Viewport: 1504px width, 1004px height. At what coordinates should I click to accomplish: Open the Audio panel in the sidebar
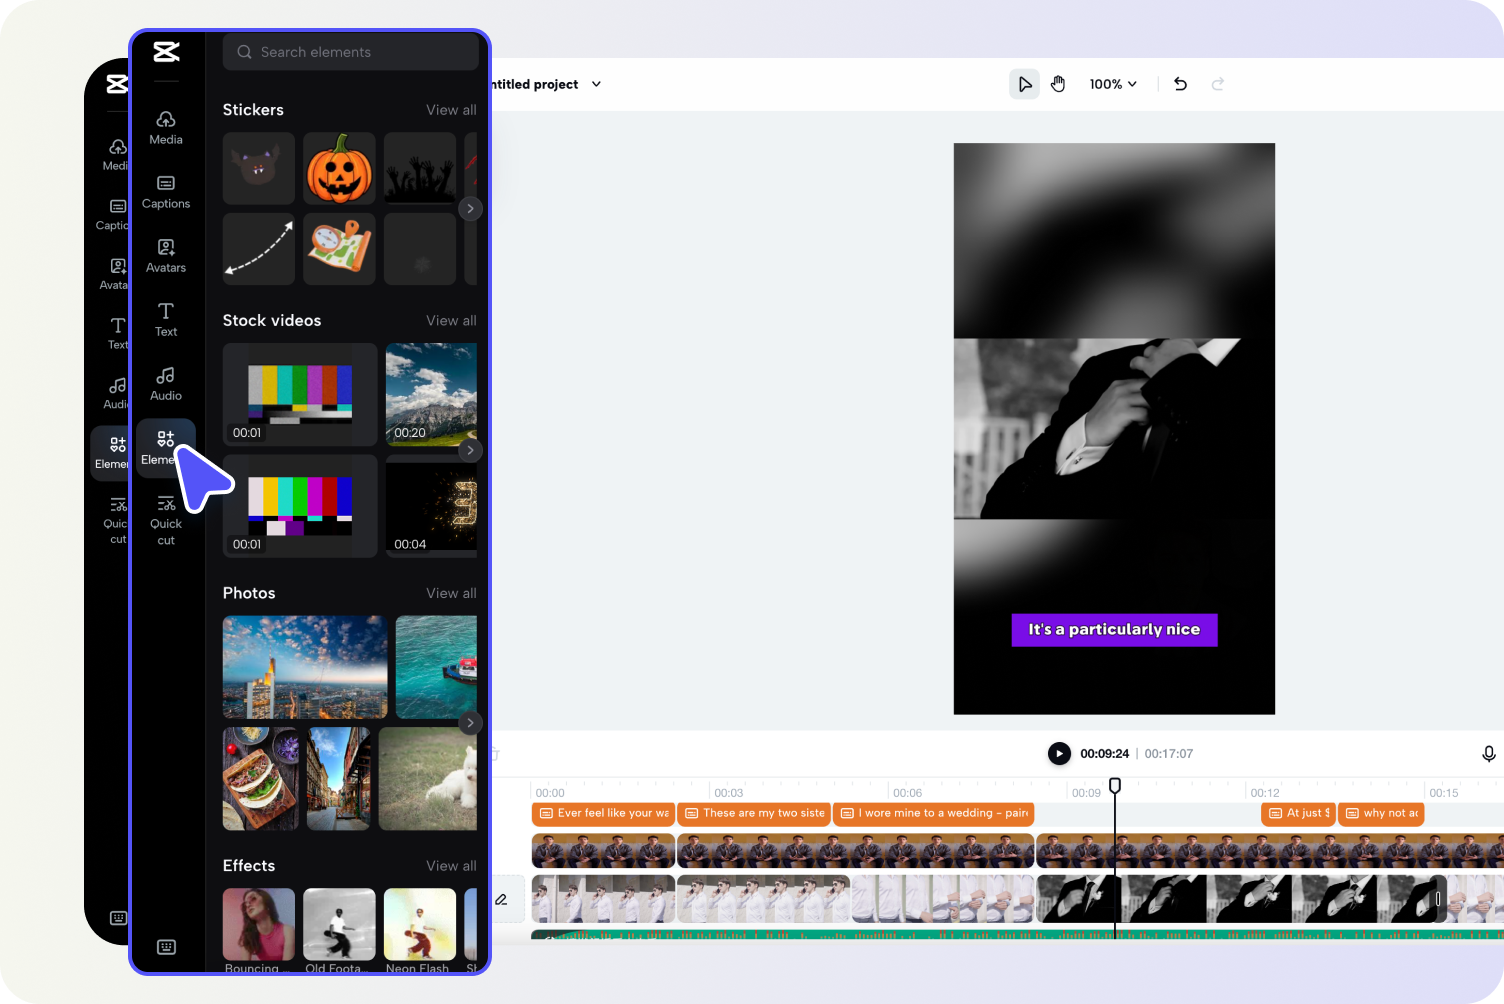(166, 384)
